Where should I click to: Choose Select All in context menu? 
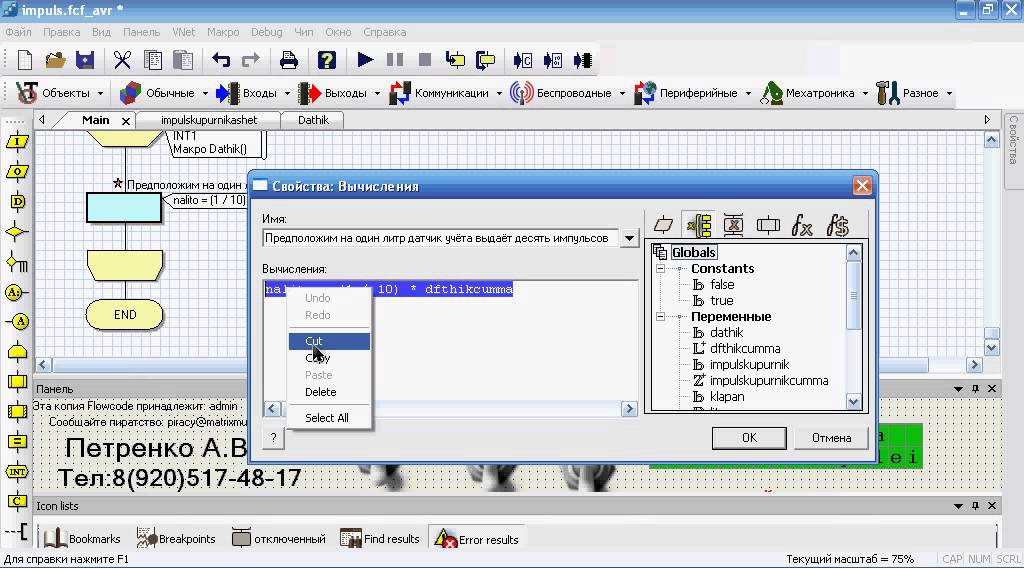[329, 418]
